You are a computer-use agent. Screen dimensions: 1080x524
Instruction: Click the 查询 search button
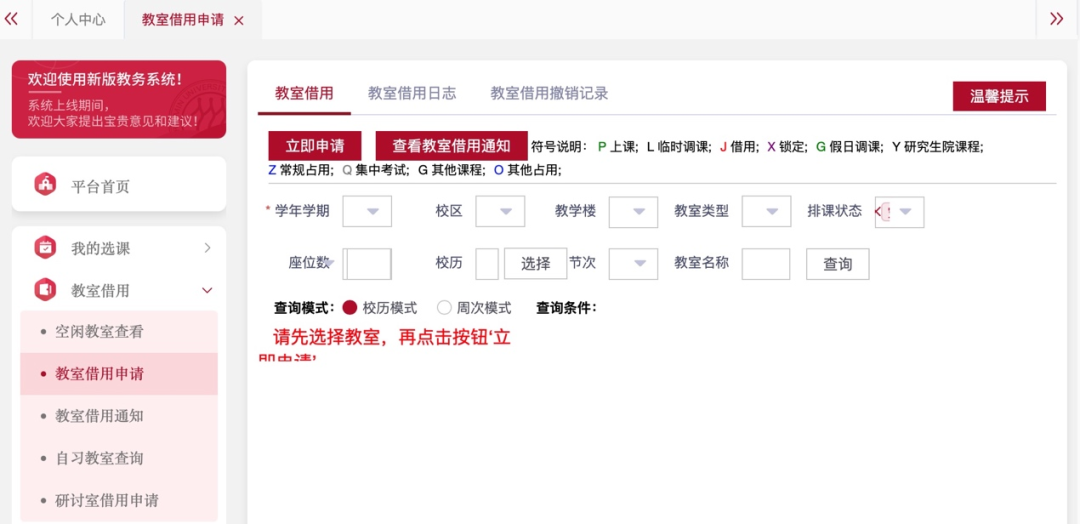(x=837, y=264)
